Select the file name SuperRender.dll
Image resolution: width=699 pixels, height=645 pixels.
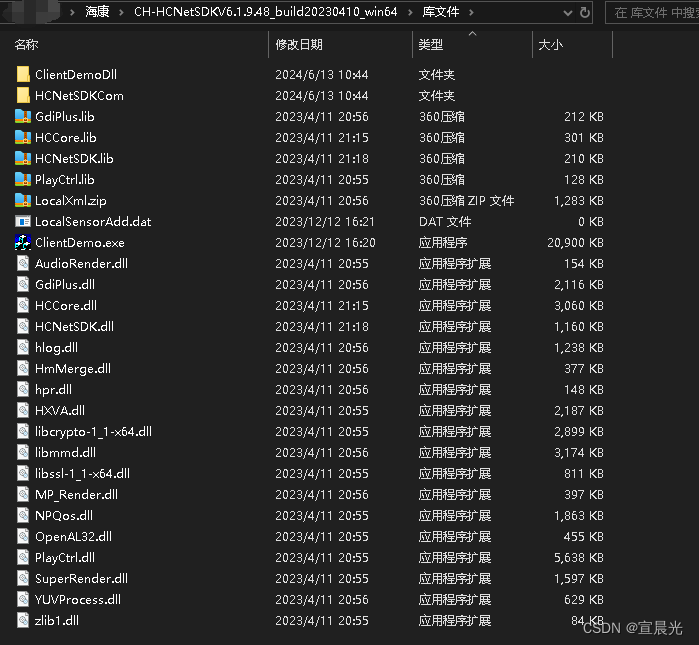[x=82, y=579]
